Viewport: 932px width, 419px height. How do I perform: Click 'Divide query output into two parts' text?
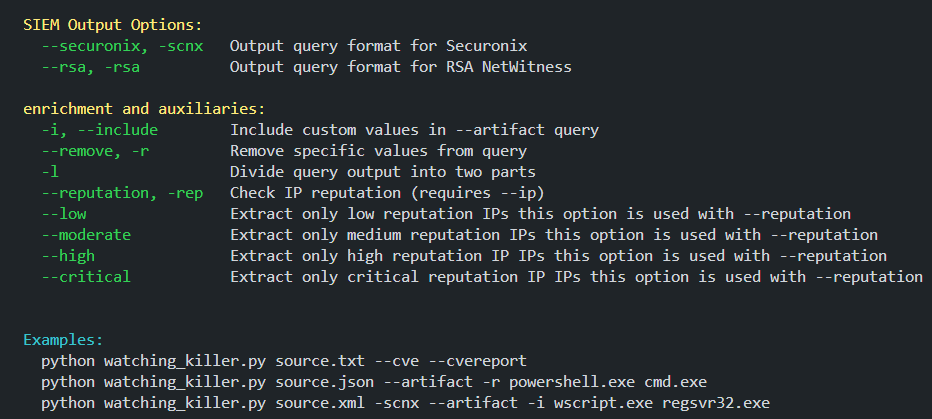383,172
